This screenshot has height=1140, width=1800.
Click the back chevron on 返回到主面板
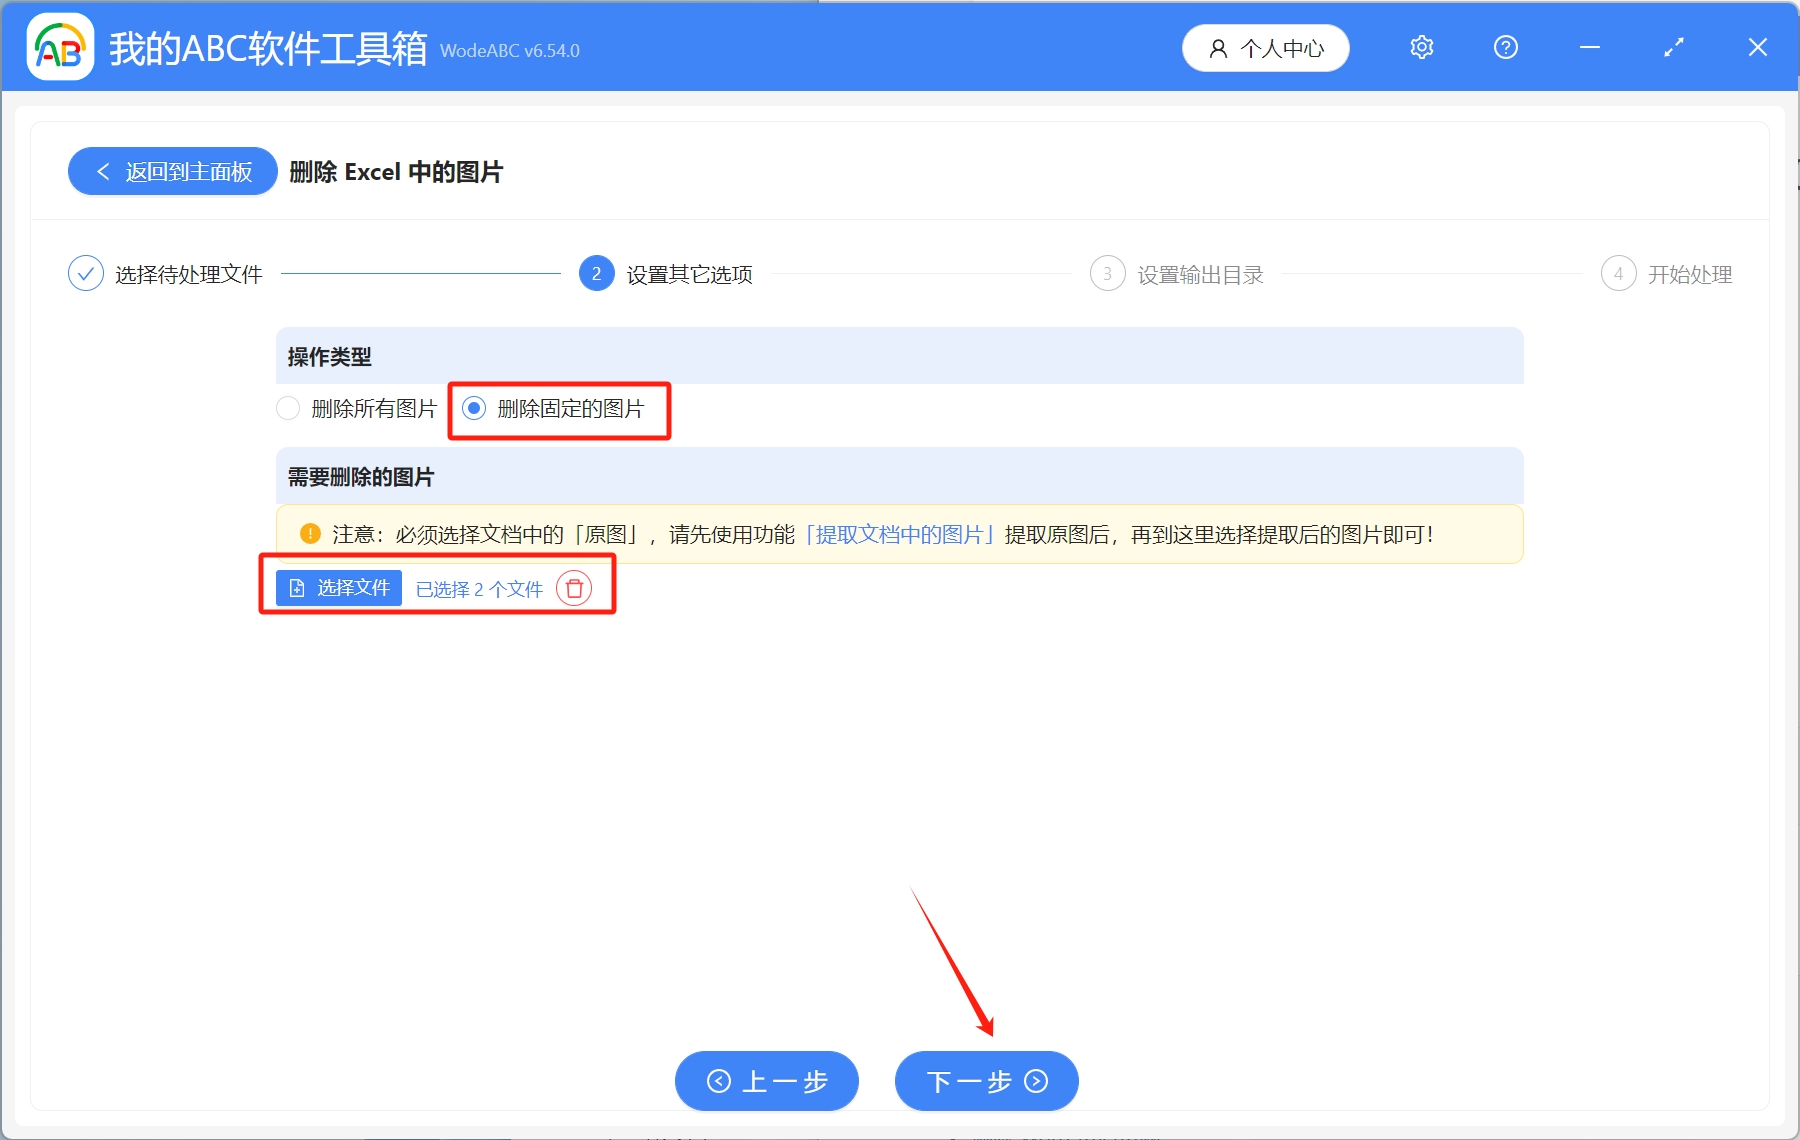coord(103,171)
